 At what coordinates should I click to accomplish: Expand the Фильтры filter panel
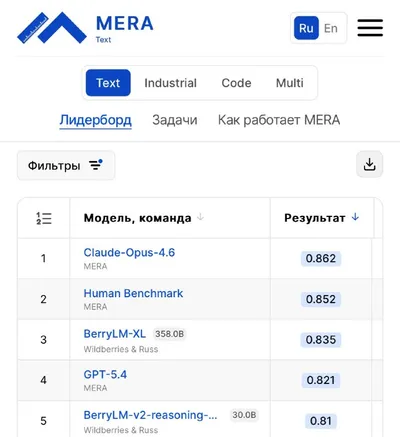point(66,165)
